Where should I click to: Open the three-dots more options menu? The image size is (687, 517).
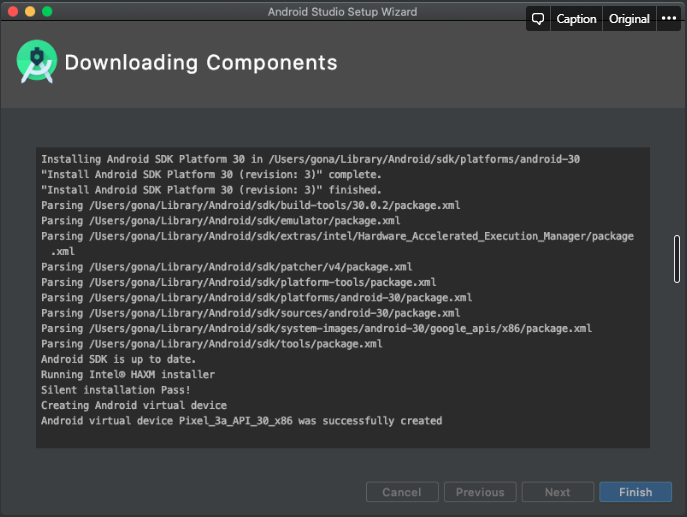tap(669, 18)
